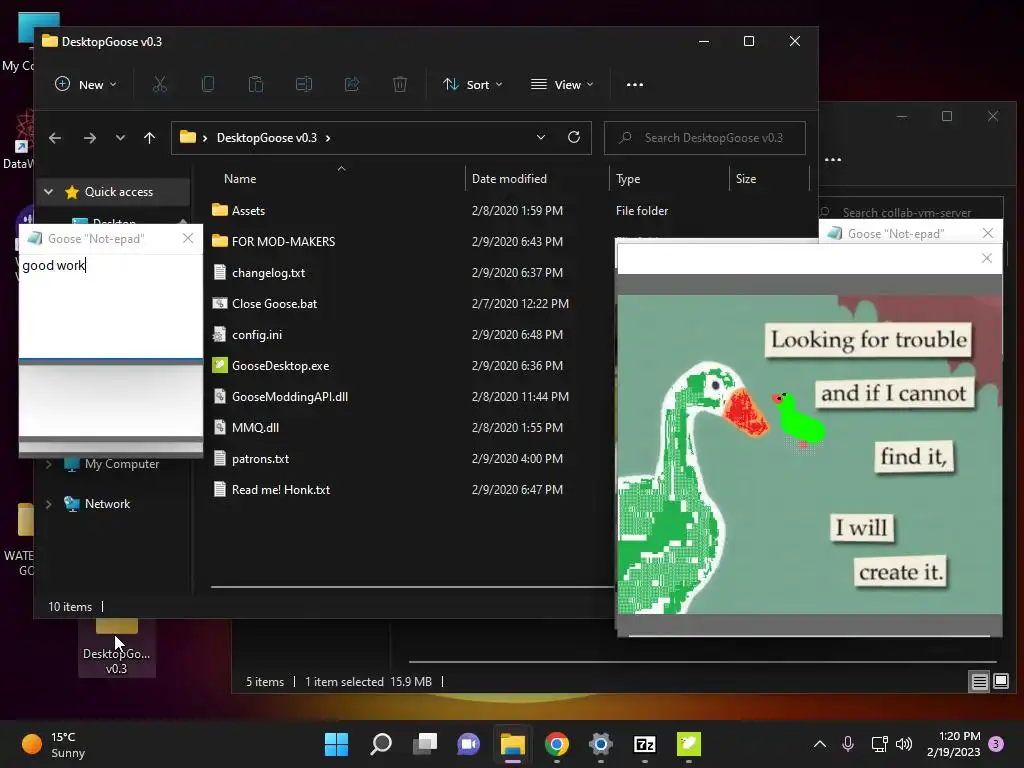Switch back window to details view

(x=980, y=682)
